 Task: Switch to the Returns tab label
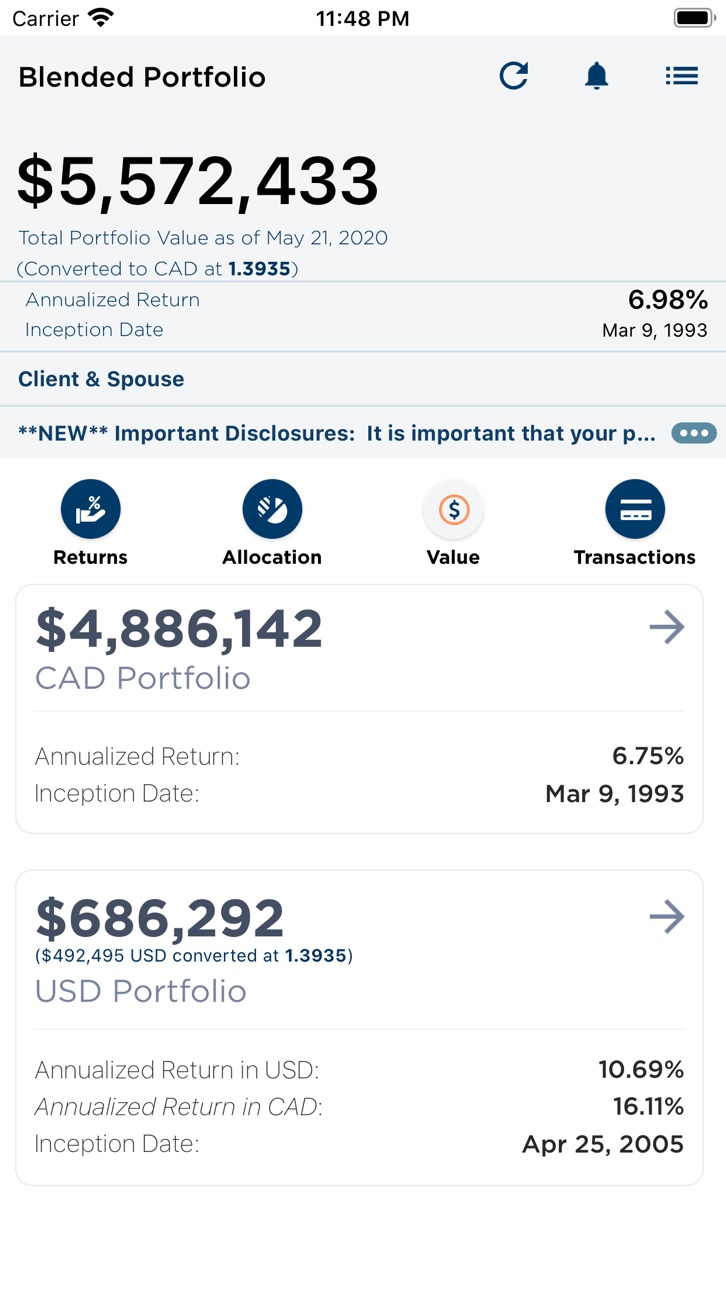click(91, 557)
